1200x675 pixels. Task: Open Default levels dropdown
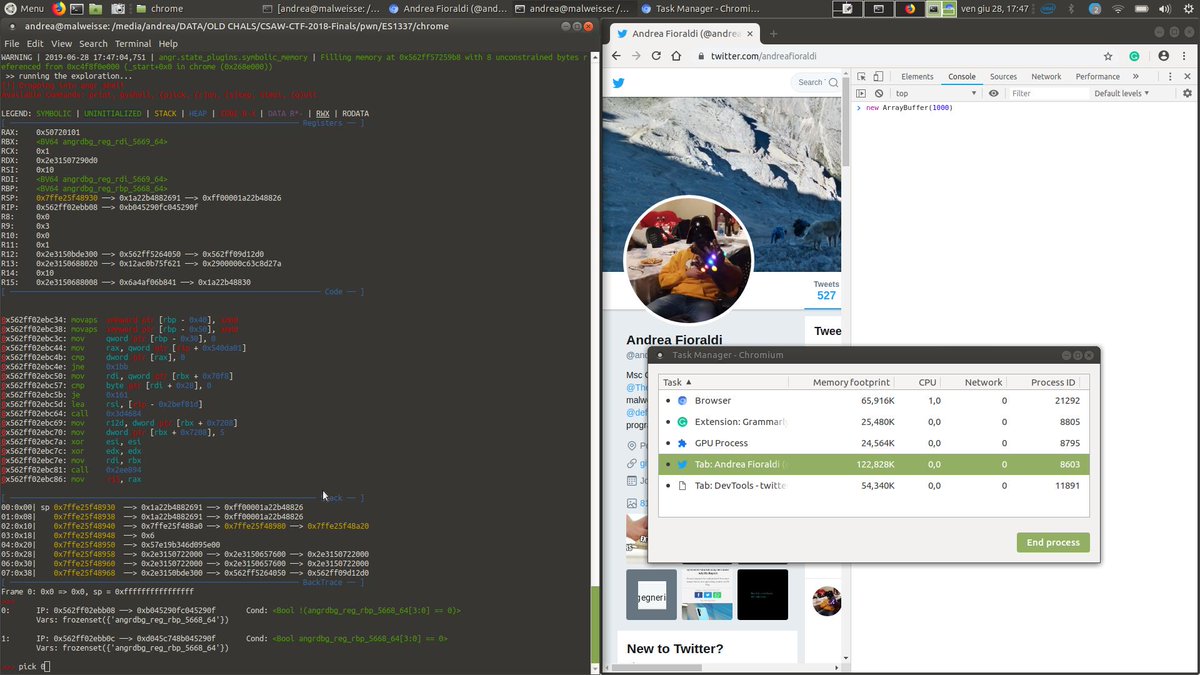pos(1121,93)
